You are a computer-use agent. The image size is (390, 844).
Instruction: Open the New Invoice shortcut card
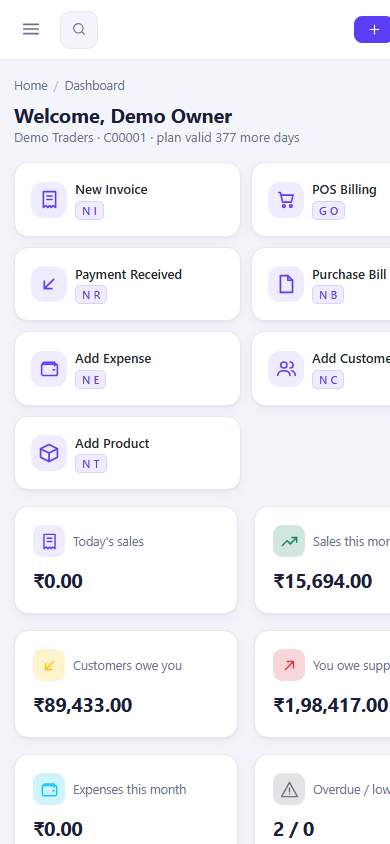[x=127, y=200]
